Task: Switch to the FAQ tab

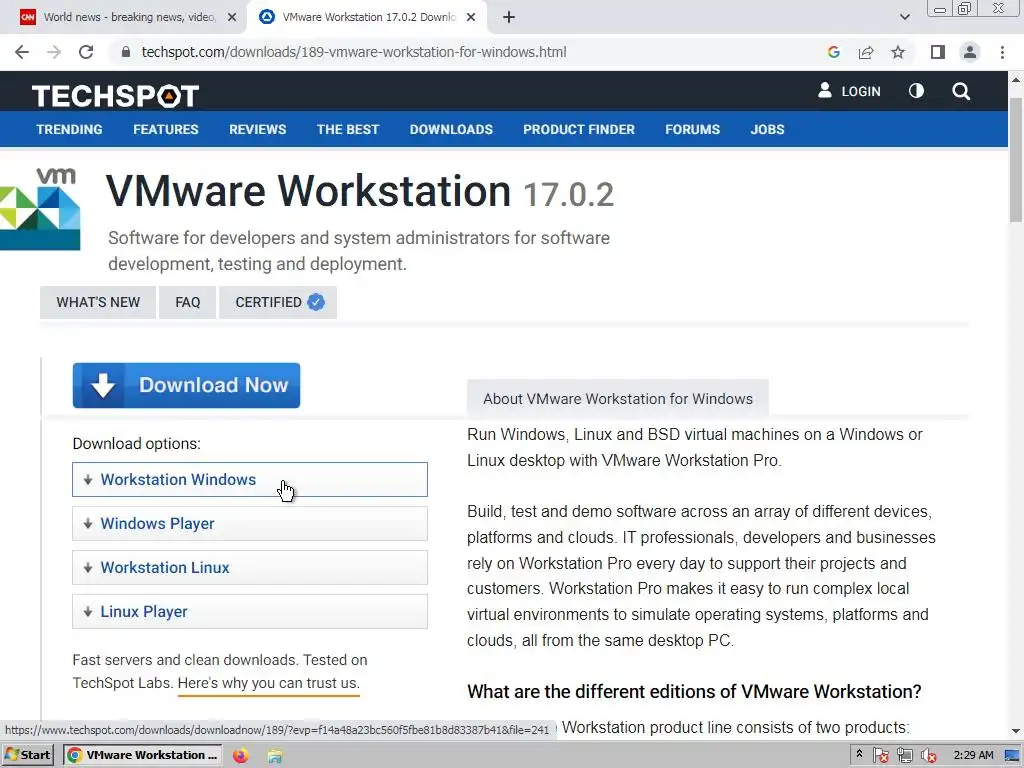Action: coord(187,302)
